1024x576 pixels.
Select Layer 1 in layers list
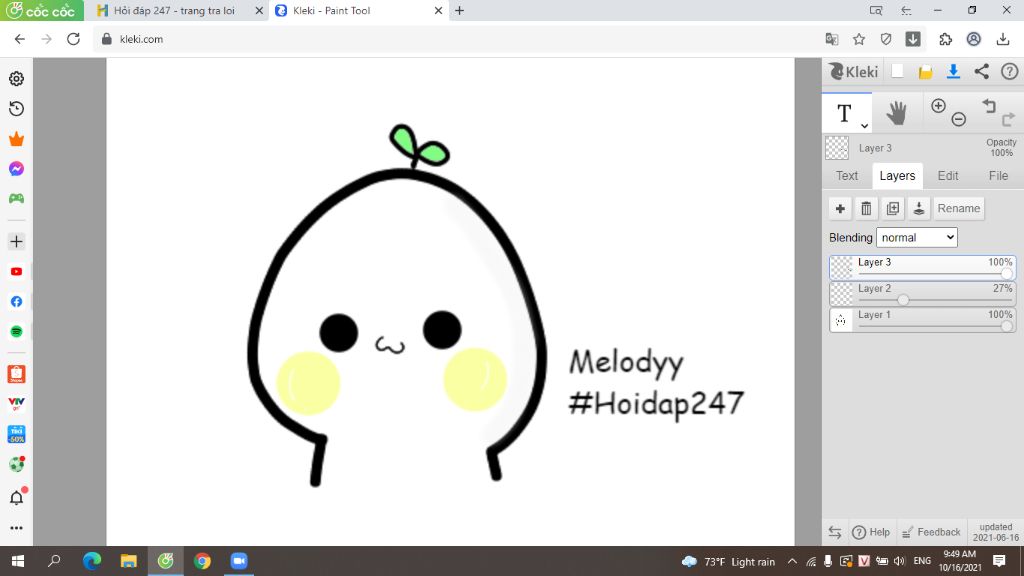(922, 320)
